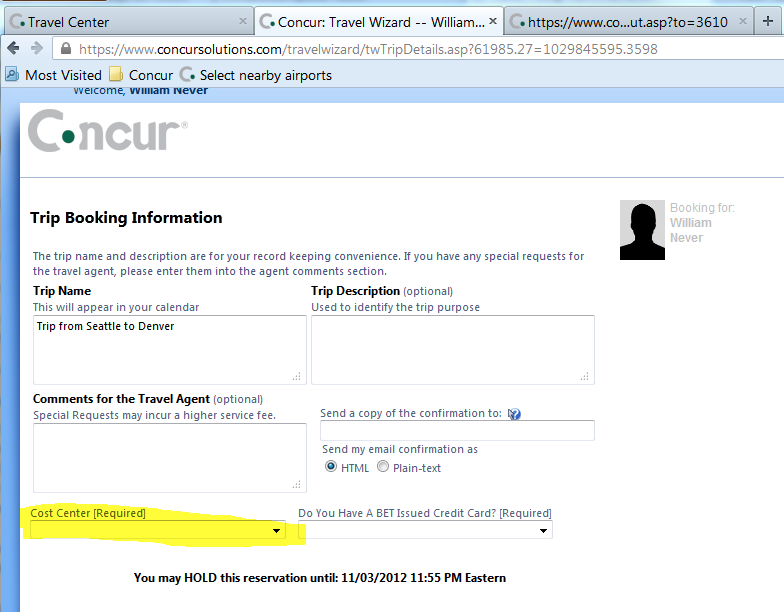Click the browser back arrow

[x=14, y=48]
